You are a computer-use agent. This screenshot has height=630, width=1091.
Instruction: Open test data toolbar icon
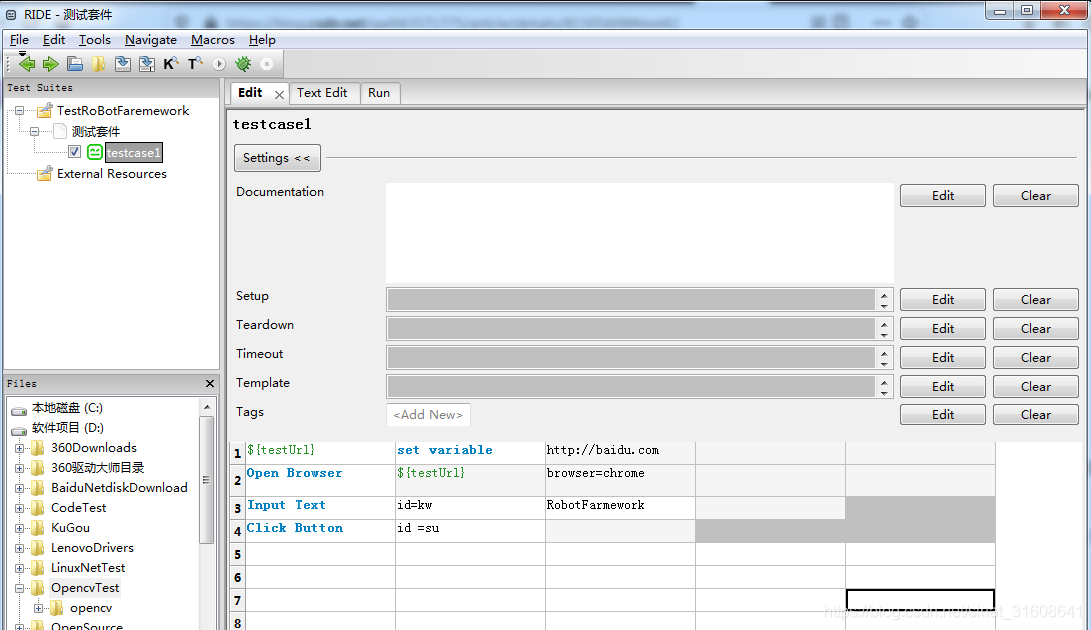coord(74,64)
